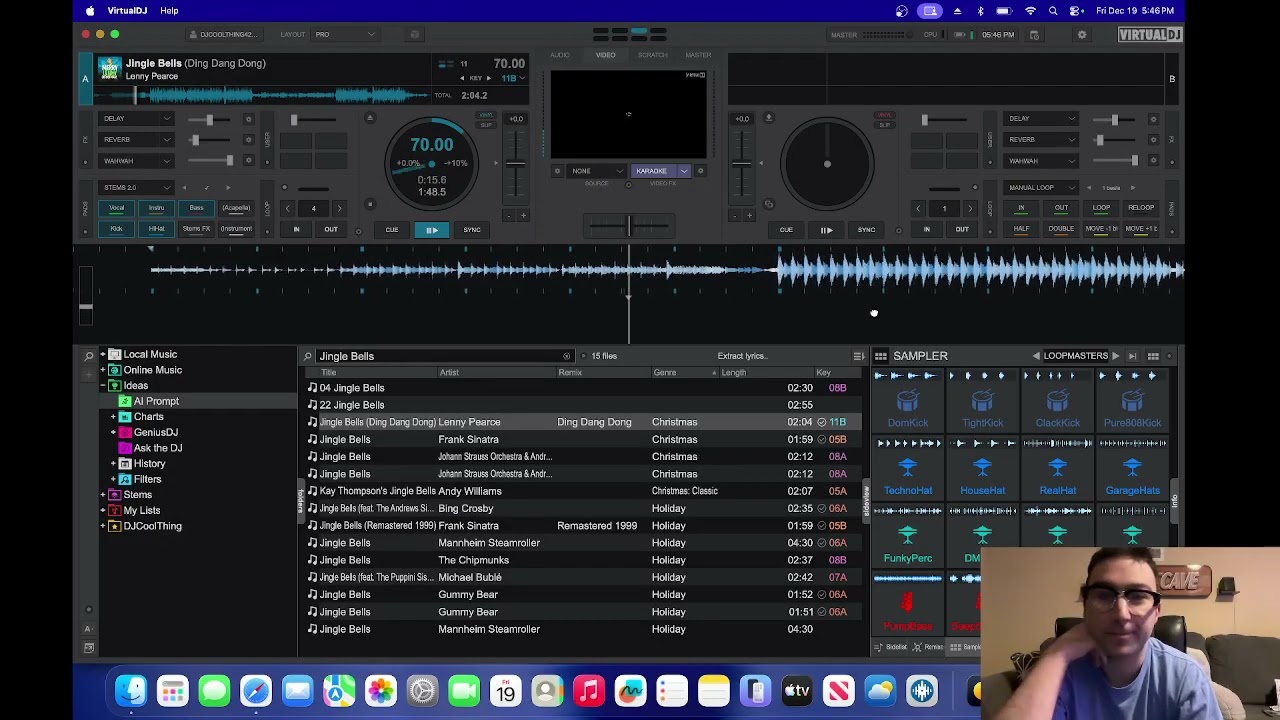Toggle SLIP mode on deck B
This screenshot has width=1280, height=720.
pos(884,125)
